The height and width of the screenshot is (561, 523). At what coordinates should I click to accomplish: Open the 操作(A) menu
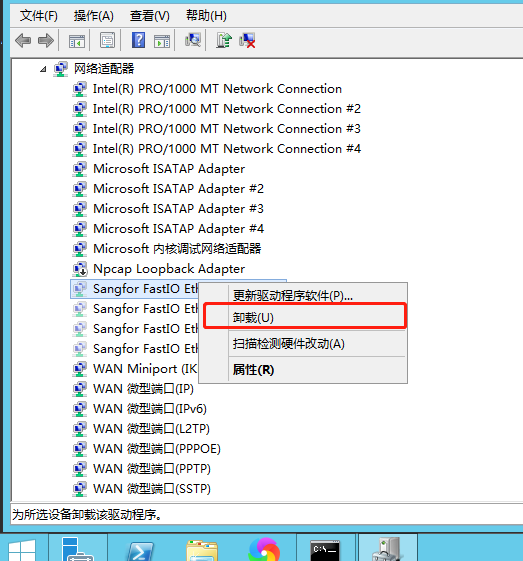pyautogui.click(x=94, y=16)
